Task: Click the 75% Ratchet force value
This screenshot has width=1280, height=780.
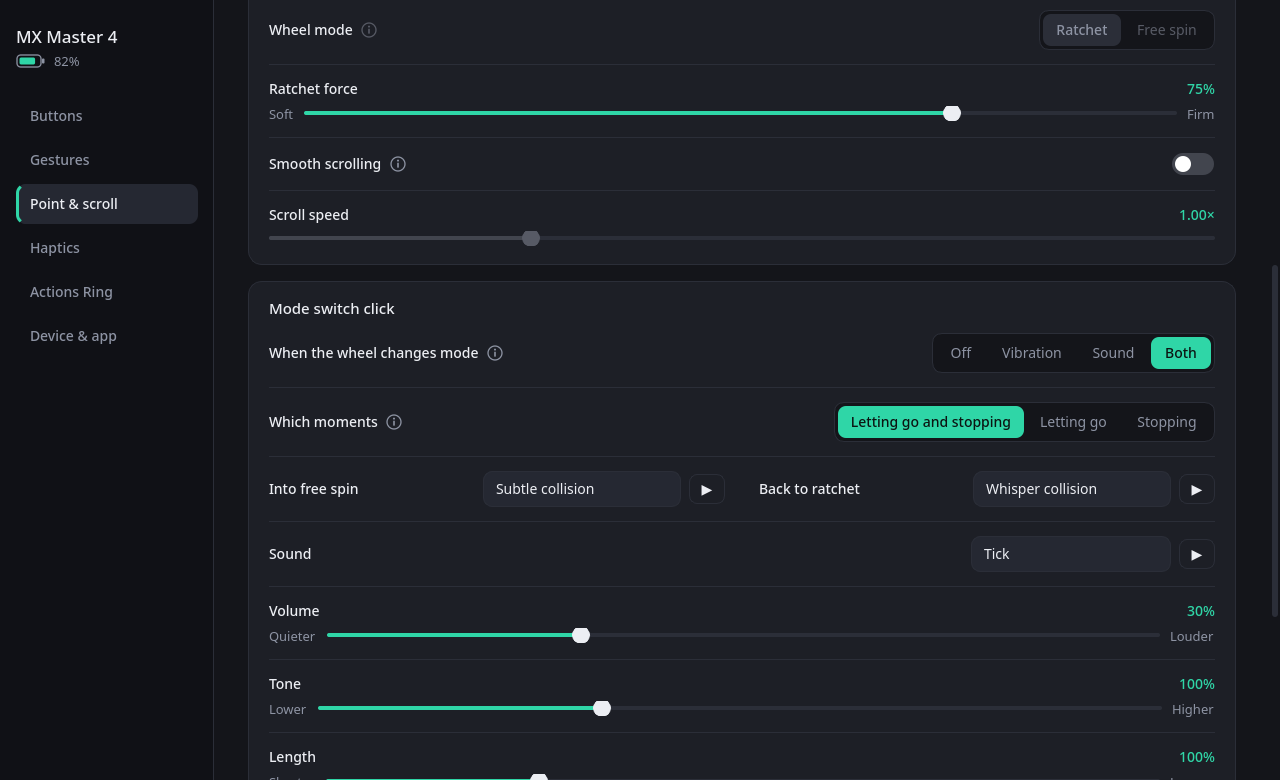Action: tap(1201, 89)
